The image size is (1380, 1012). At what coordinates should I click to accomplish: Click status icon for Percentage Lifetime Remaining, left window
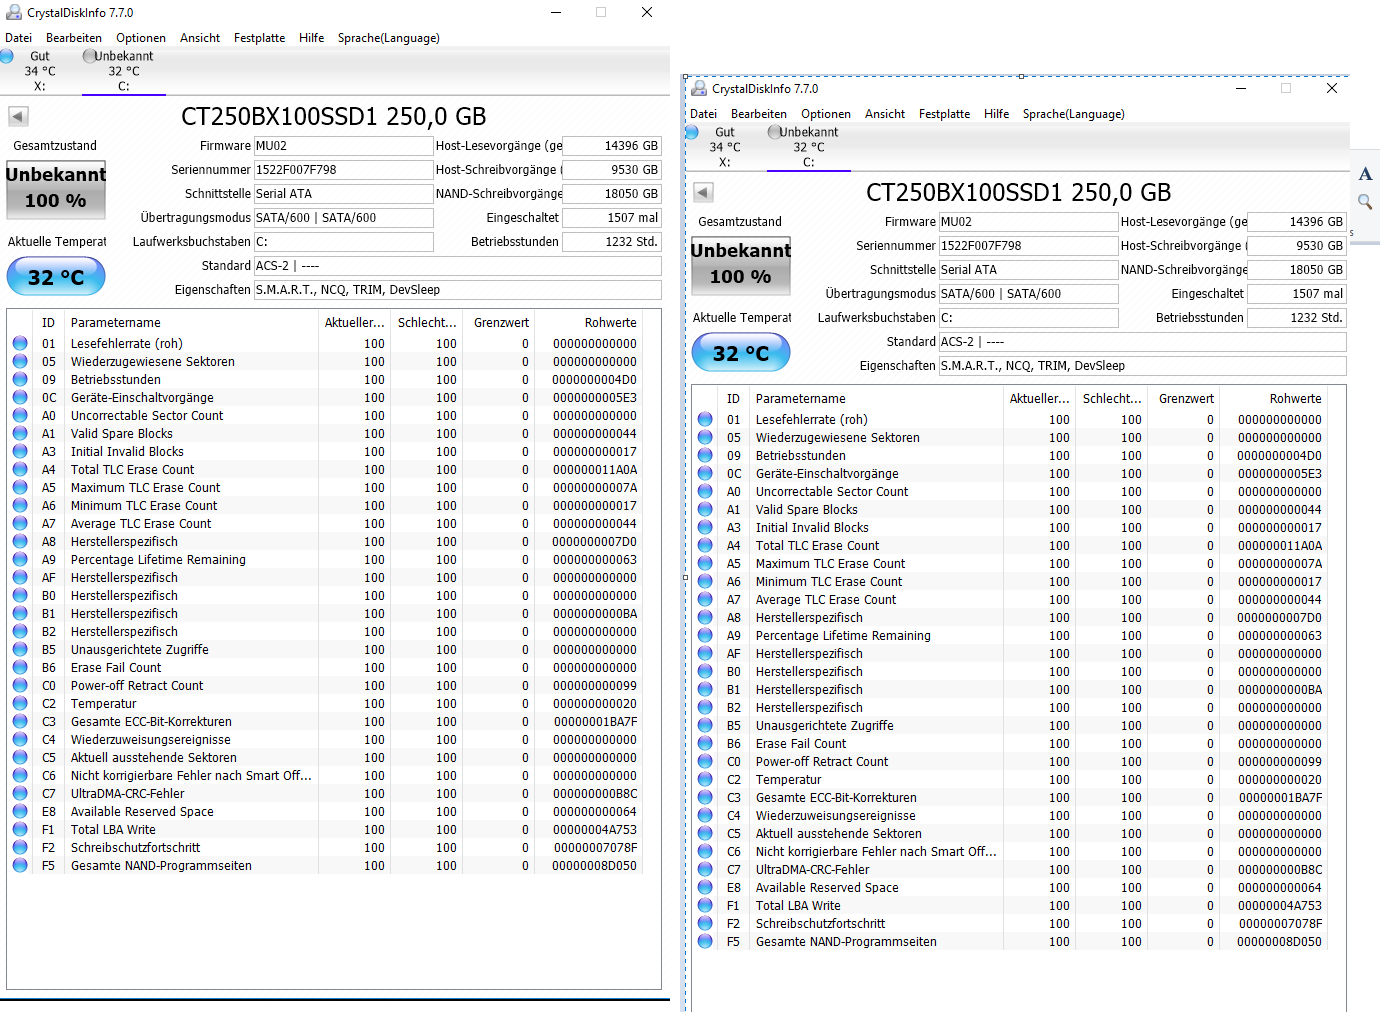click(20, 559)
